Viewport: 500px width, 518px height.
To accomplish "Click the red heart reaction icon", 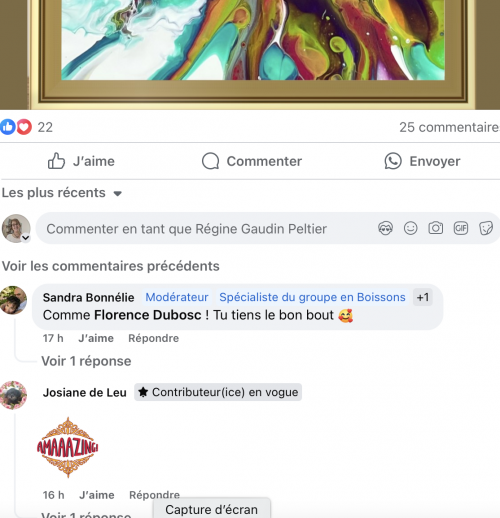I will [24, 127].
